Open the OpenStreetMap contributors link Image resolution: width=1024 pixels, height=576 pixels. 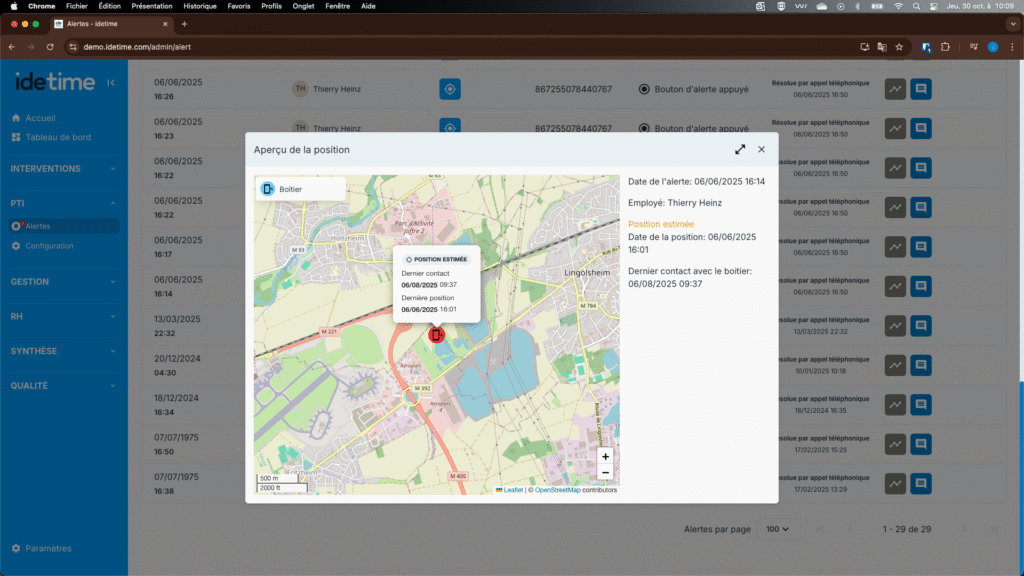click(x=557, y=490)
